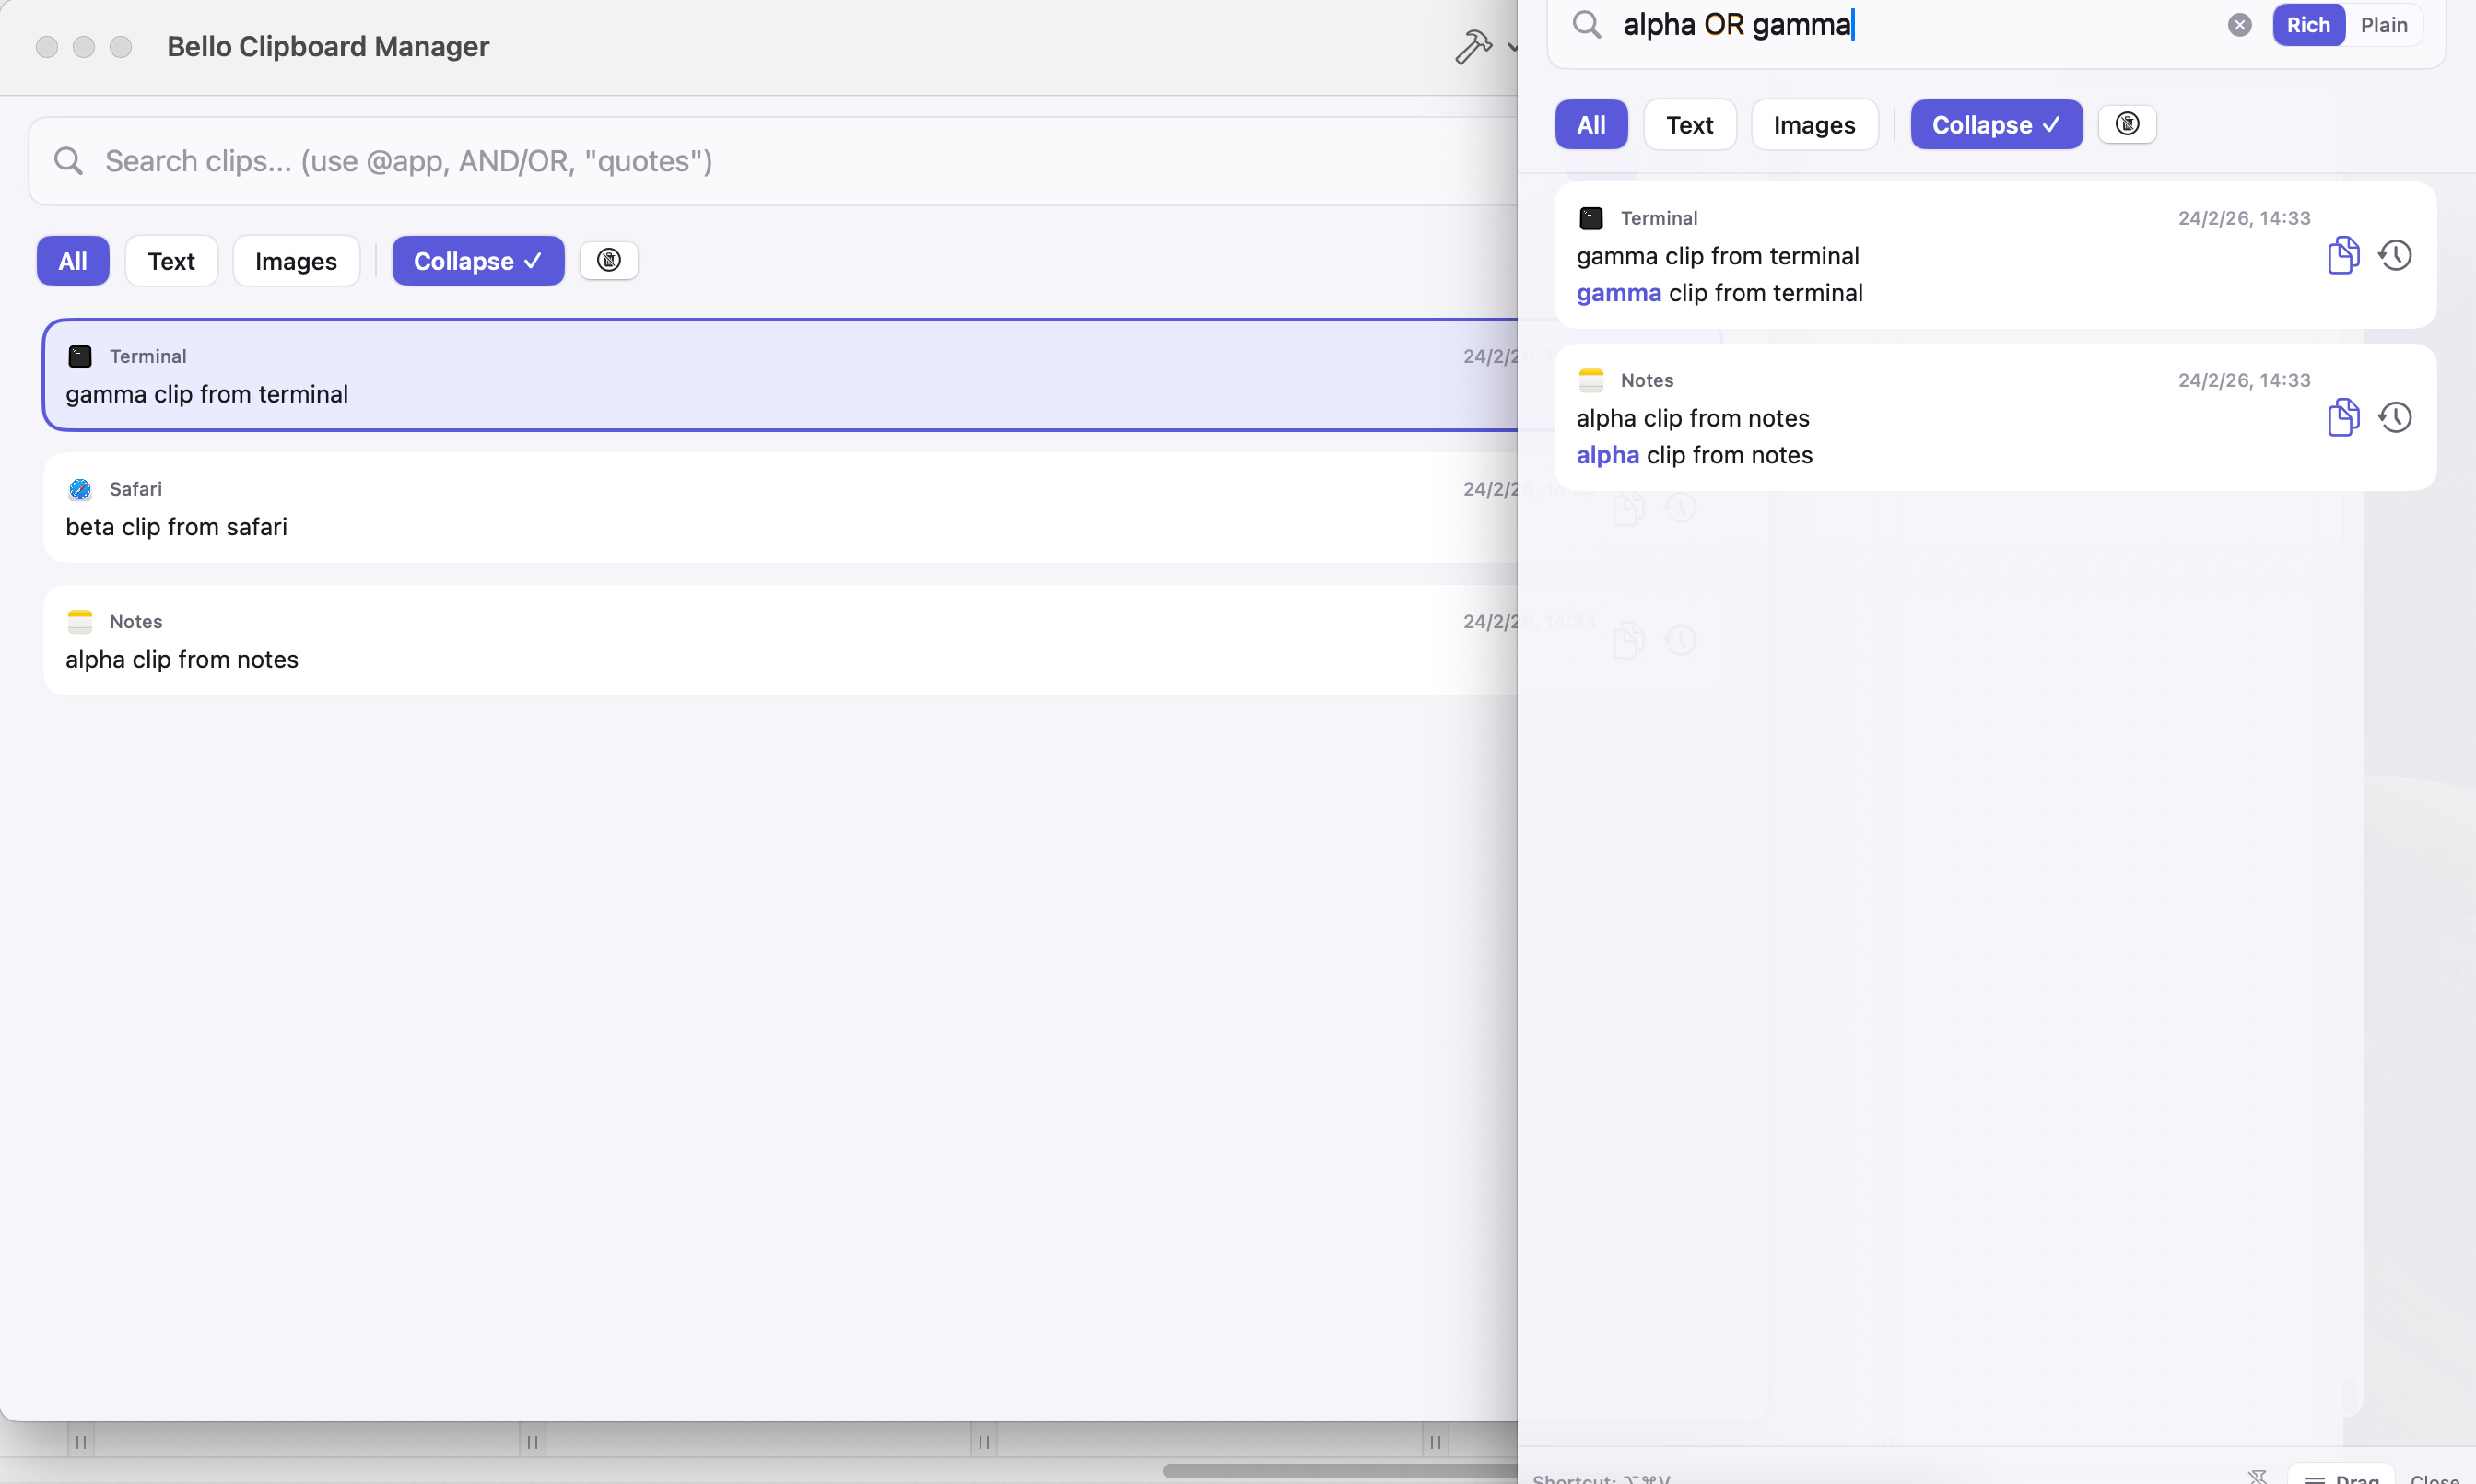This screenshot has height=1484, width=2476.
Task: Switch search results to Plain mode
Action: (x=2384, y=24)
